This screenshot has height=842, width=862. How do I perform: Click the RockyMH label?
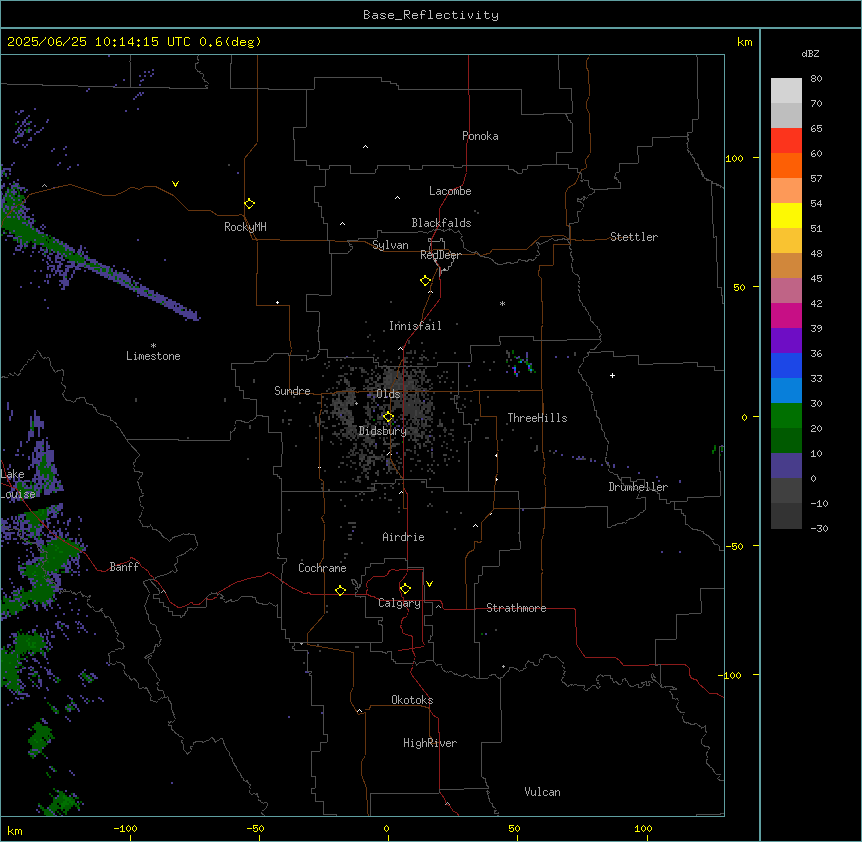tap(245, 227)
